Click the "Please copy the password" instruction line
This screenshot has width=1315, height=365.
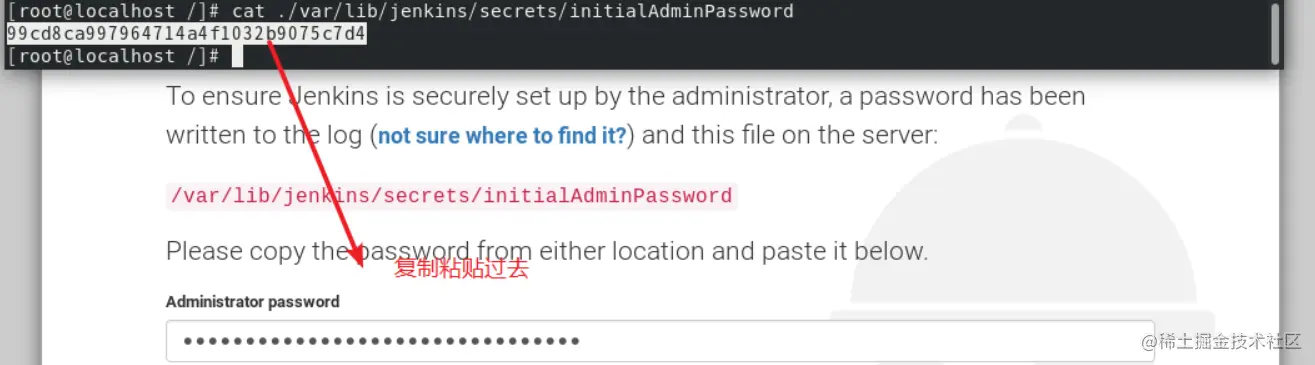point(547,250)
